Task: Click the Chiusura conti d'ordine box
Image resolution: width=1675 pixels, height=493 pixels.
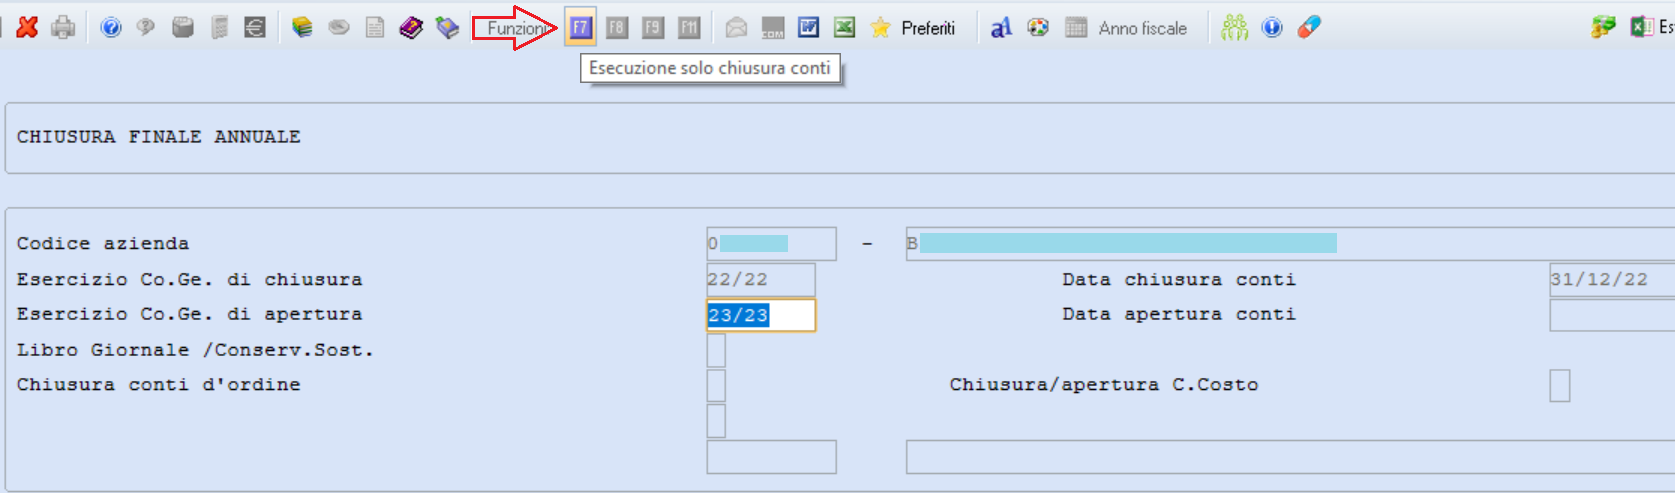Action: [716, 385]
